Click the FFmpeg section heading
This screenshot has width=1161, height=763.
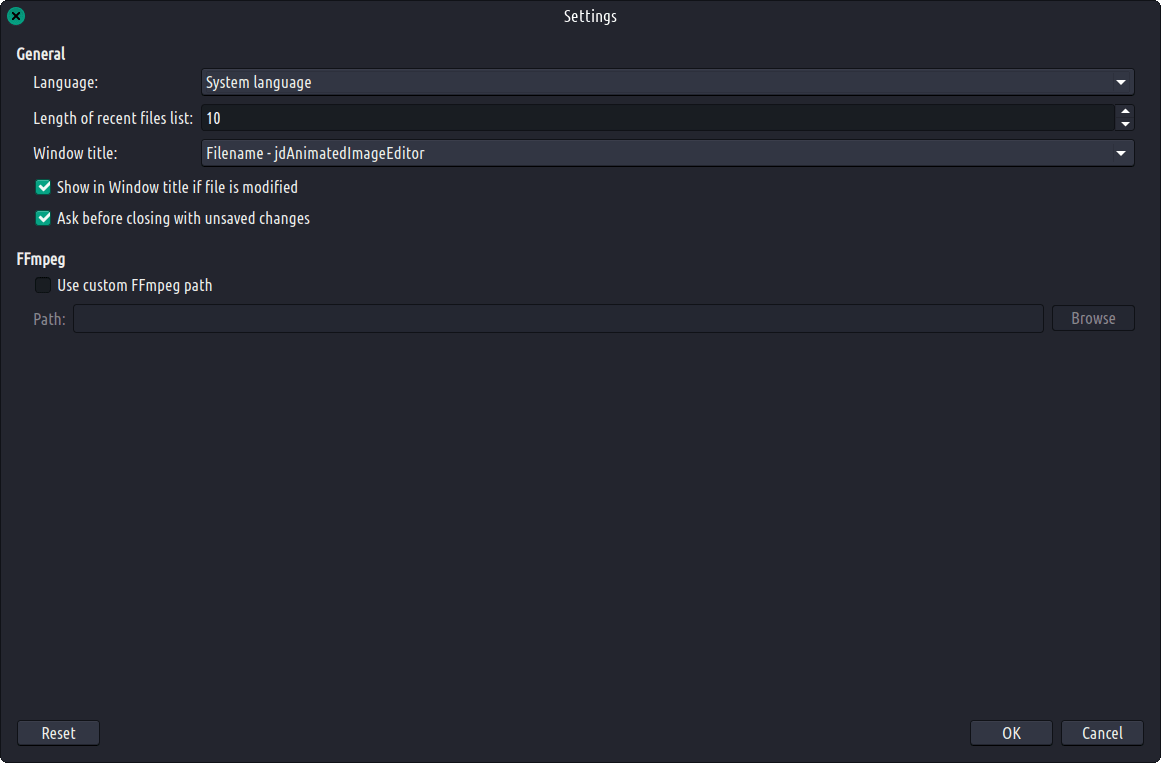click(41, 259)
